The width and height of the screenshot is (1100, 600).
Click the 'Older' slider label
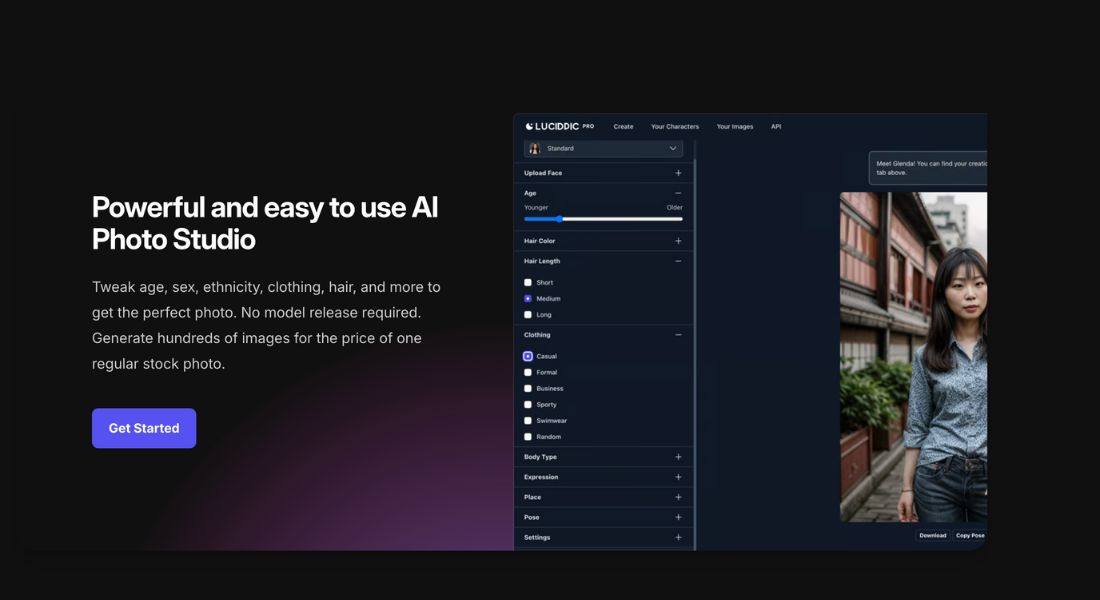(674, 208)
